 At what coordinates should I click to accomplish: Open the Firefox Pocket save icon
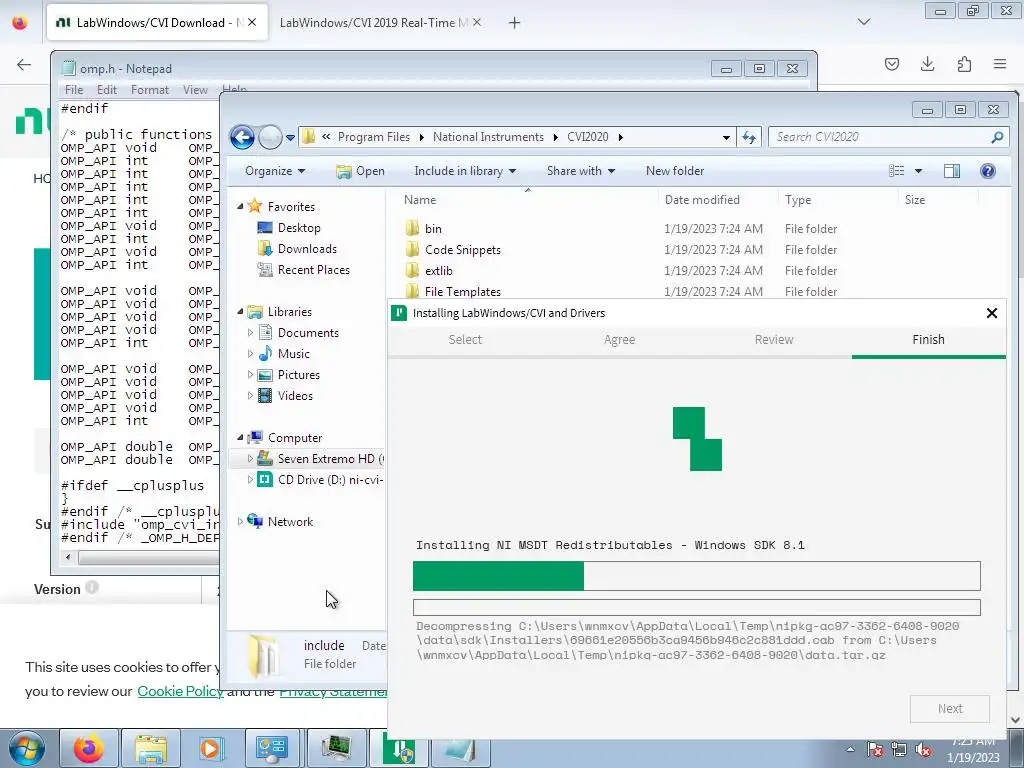[891, 64]
